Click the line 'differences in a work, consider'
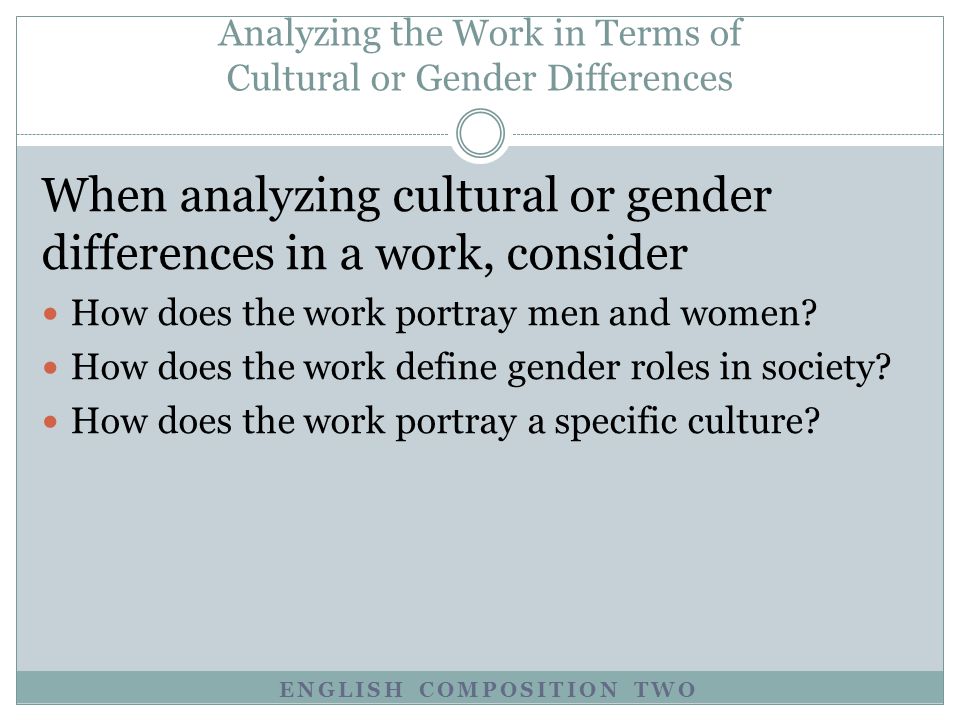The width and height of the screenshot is (960, 720). [x=365, y=253]
